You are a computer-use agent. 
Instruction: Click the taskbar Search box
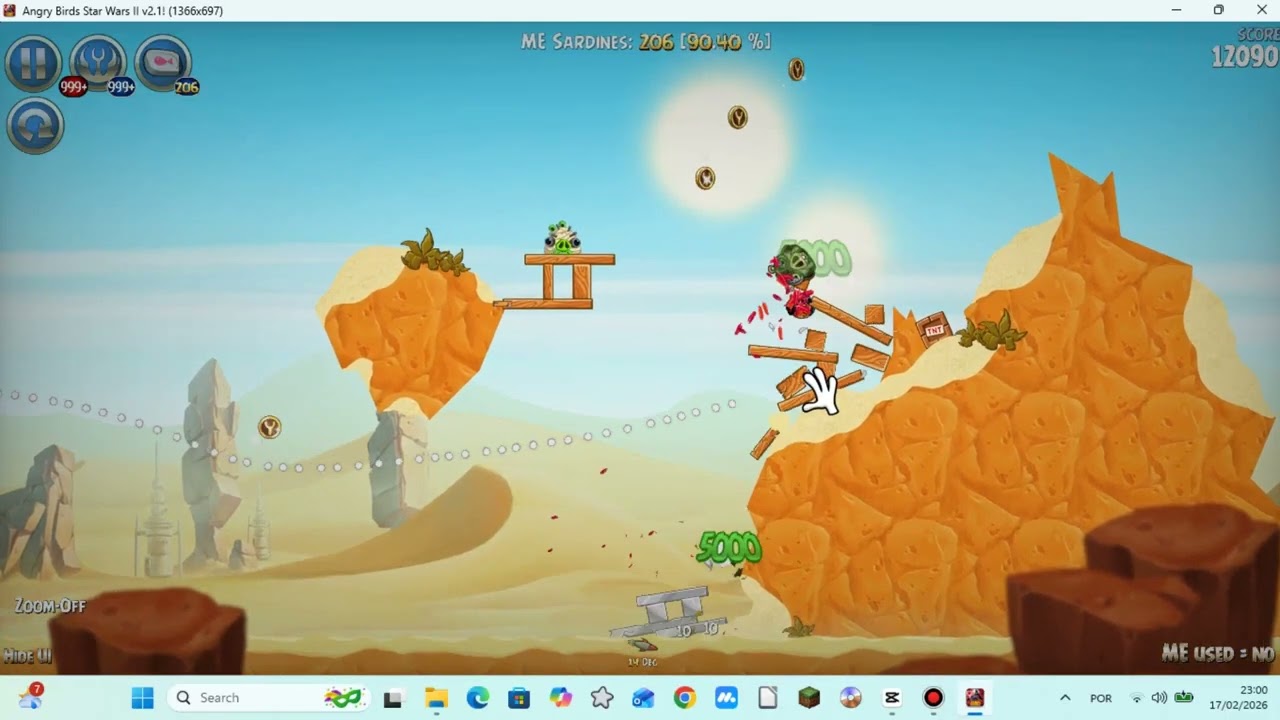(270, 698)
